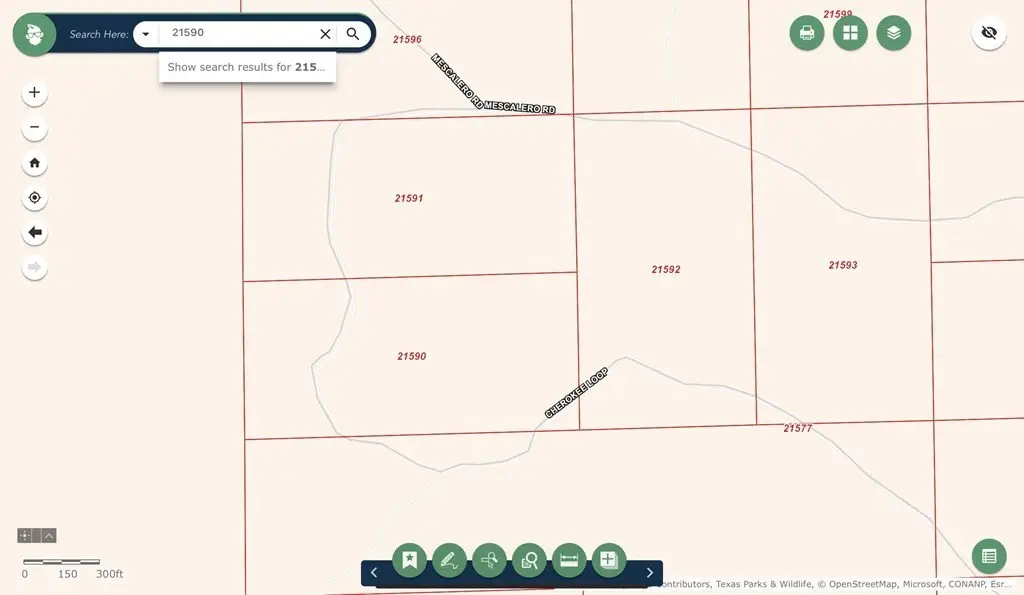This screenshot has height=595, width=1024.
Task: Open the Basemap gallery grid icon
Action: (x=850, y=33)
